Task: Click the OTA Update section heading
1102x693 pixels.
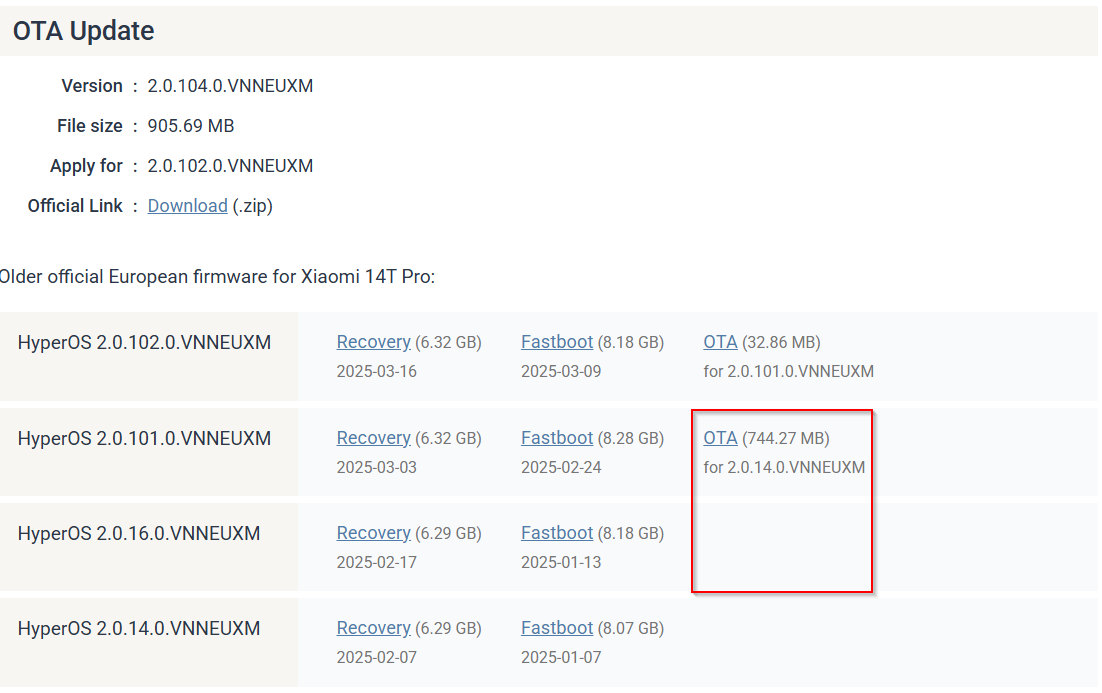Action: tap(84, 31)
